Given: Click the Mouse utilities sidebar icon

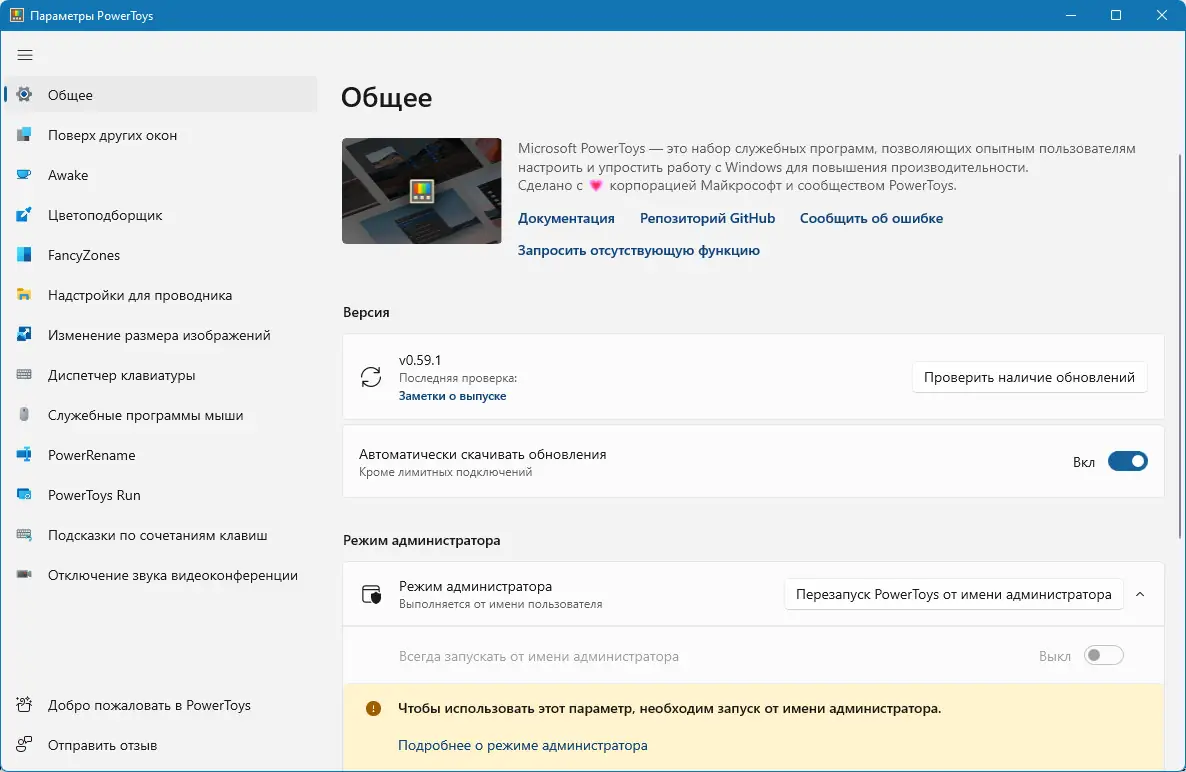Looking at the screenshot, I should coord(24,414).
